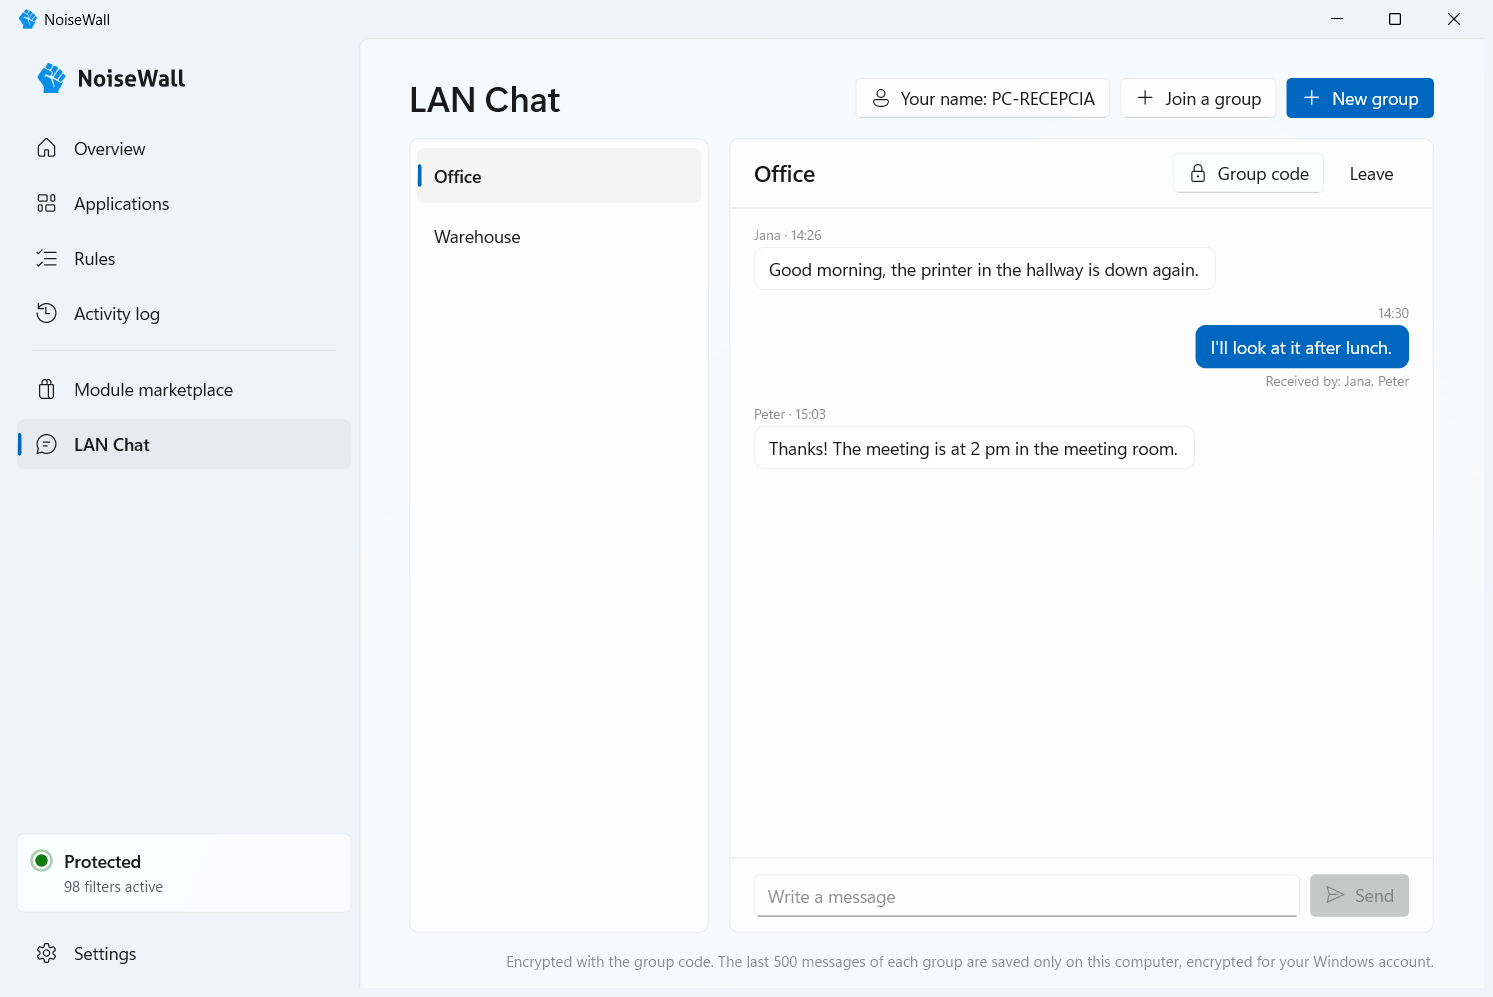Switch to the Warehouse group
This screenshot has height=997, width=1493.
coord(559,237)
